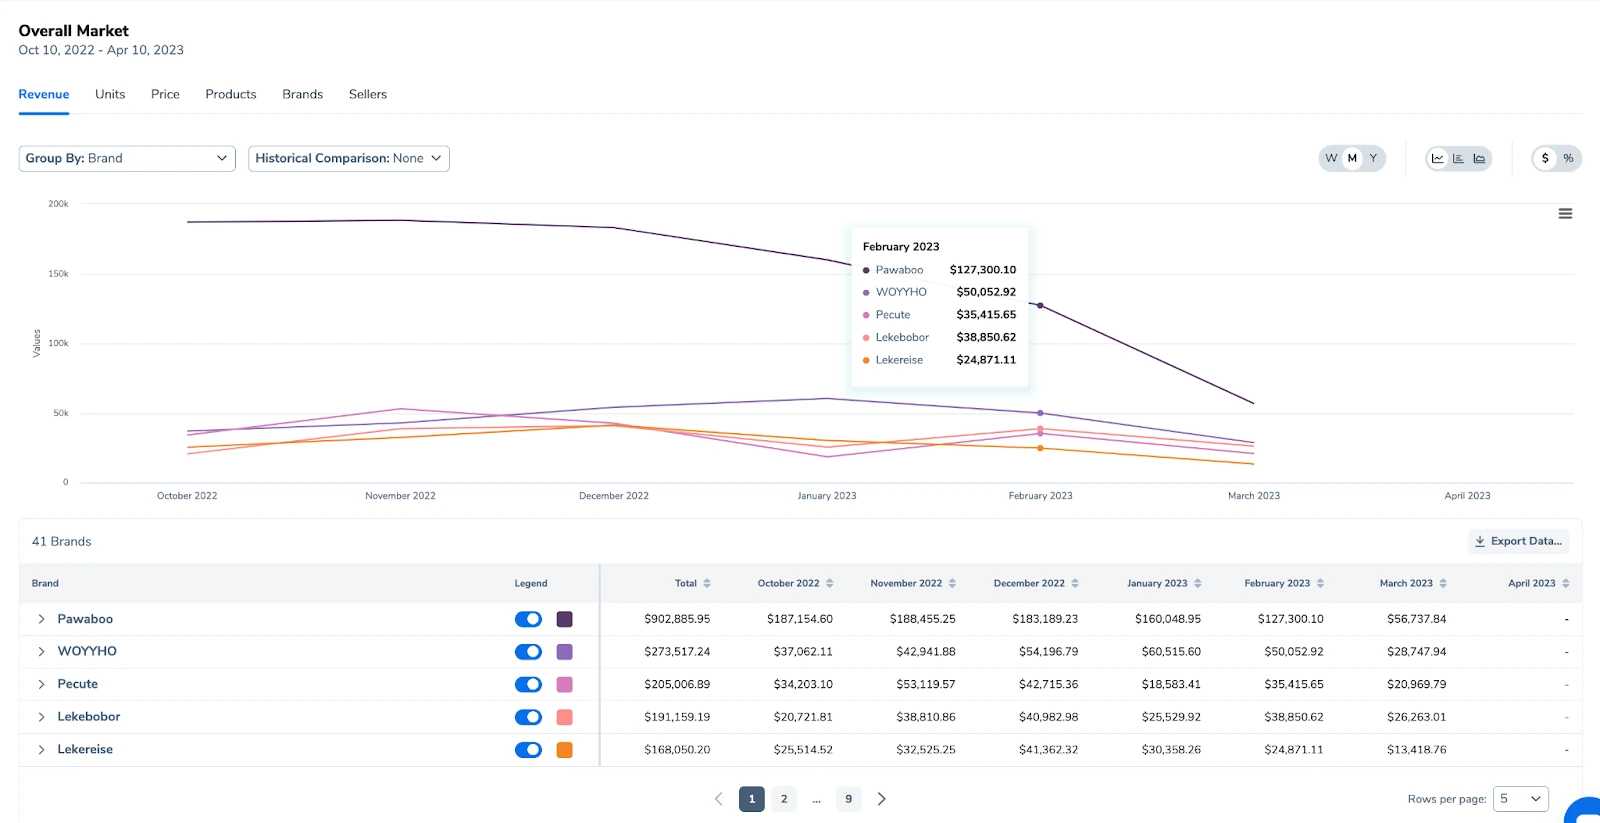Go to next page arrow
Screen dimensions: 1600x823
(881, 799)
